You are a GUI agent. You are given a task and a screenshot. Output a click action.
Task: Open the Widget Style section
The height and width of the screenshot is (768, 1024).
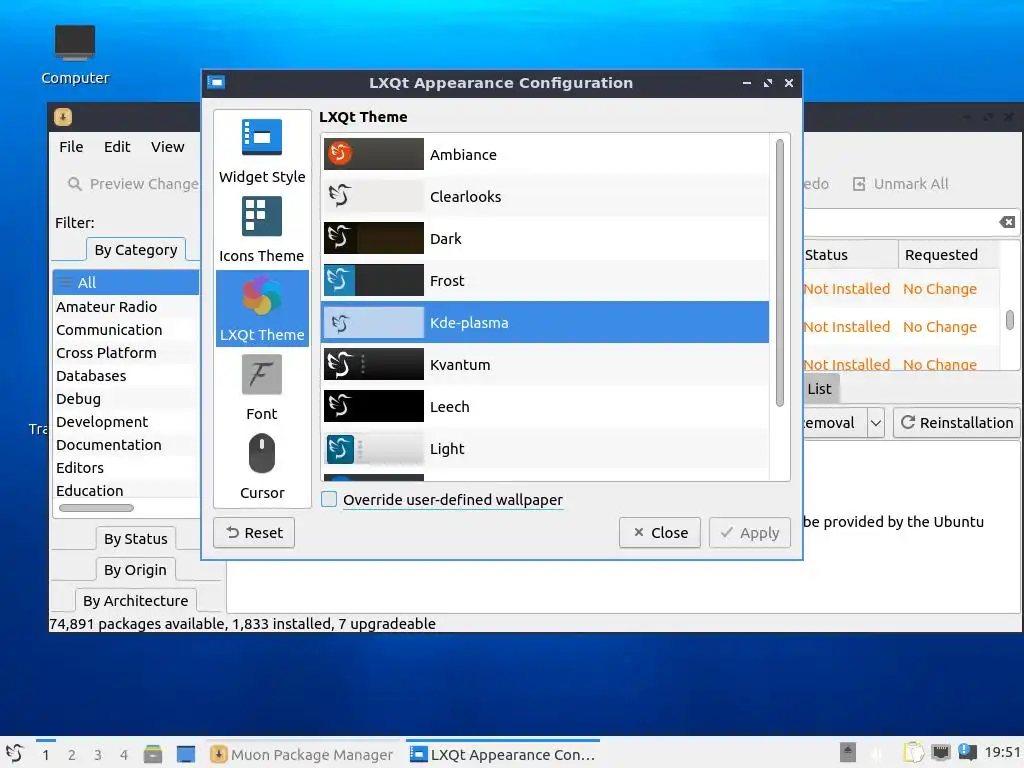click(x=262, y=151)
